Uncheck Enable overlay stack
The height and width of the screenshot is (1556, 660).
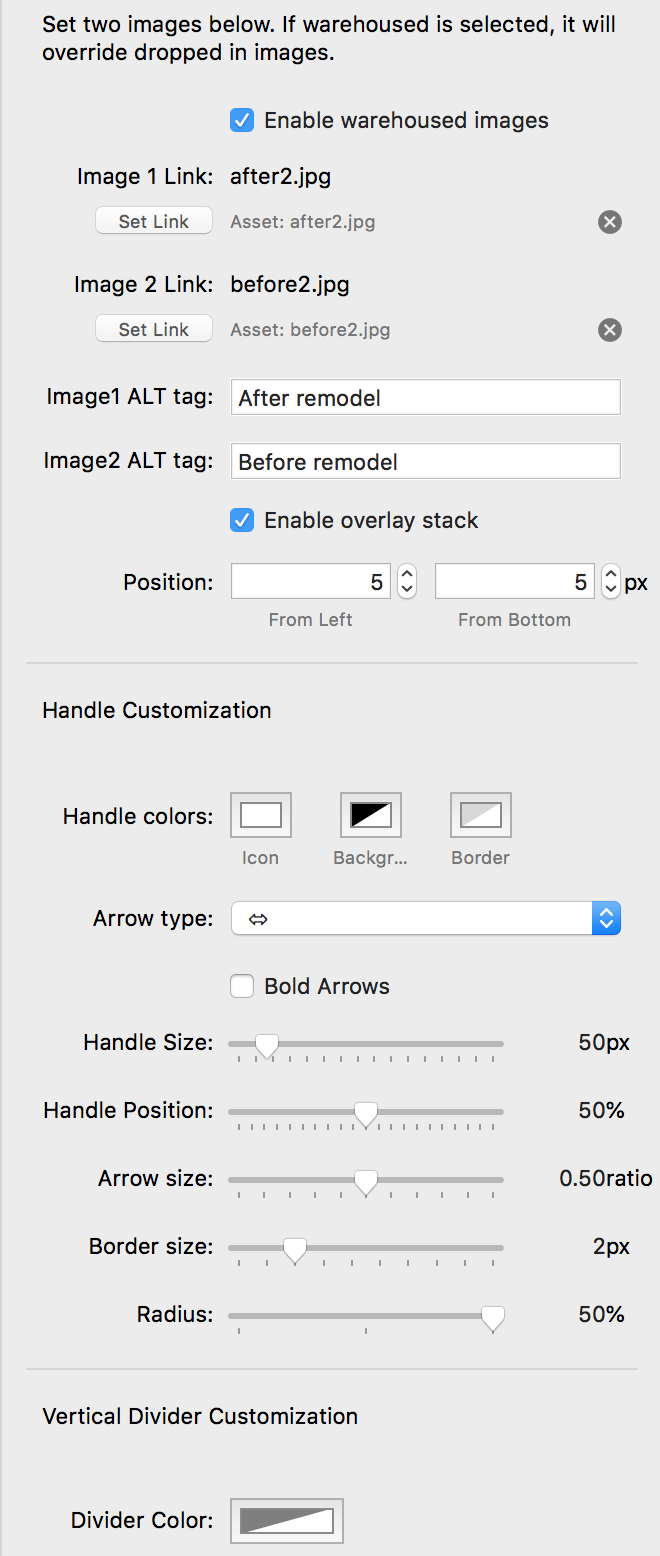point(242,520)
